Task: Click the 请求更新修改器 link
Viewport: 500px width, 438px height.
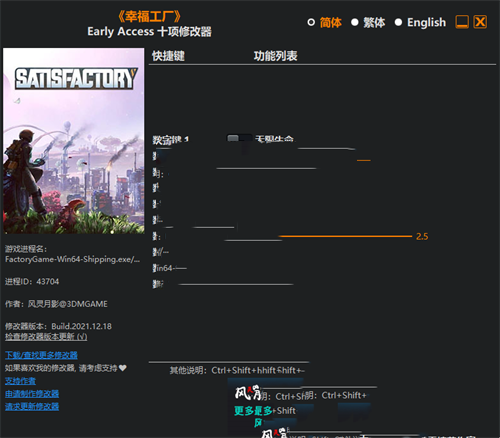Action: pyautogui.click(x=32, y=406)
